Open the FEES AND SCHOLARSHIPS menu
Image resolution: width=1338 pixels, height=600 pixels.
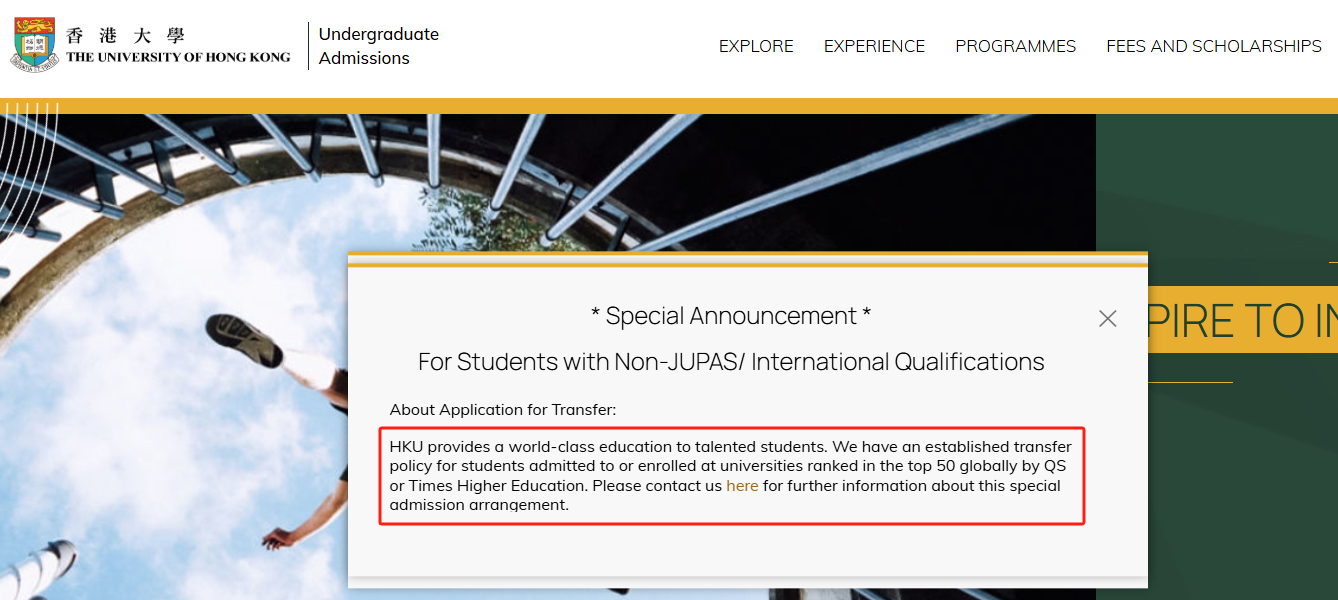1214,46
